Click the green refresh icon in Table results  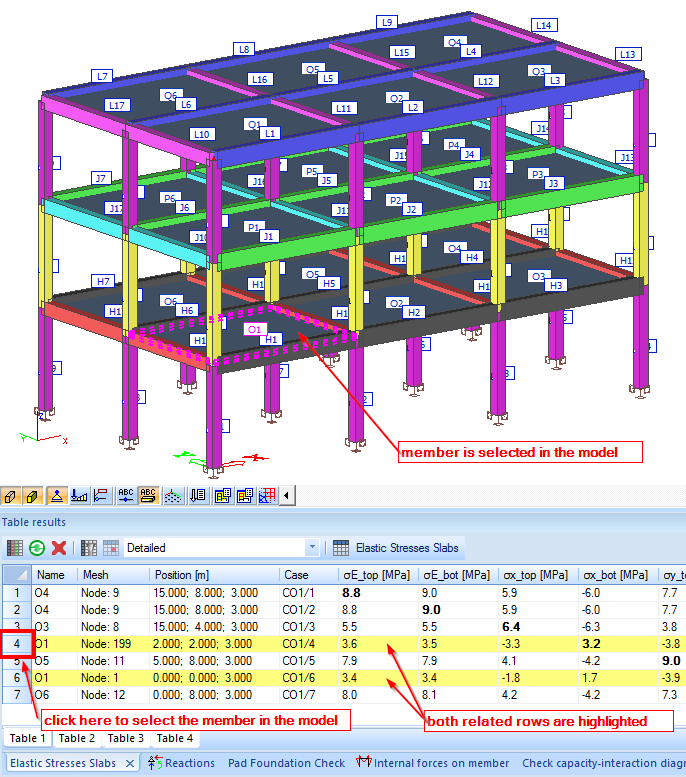click(x=36, y=548)
